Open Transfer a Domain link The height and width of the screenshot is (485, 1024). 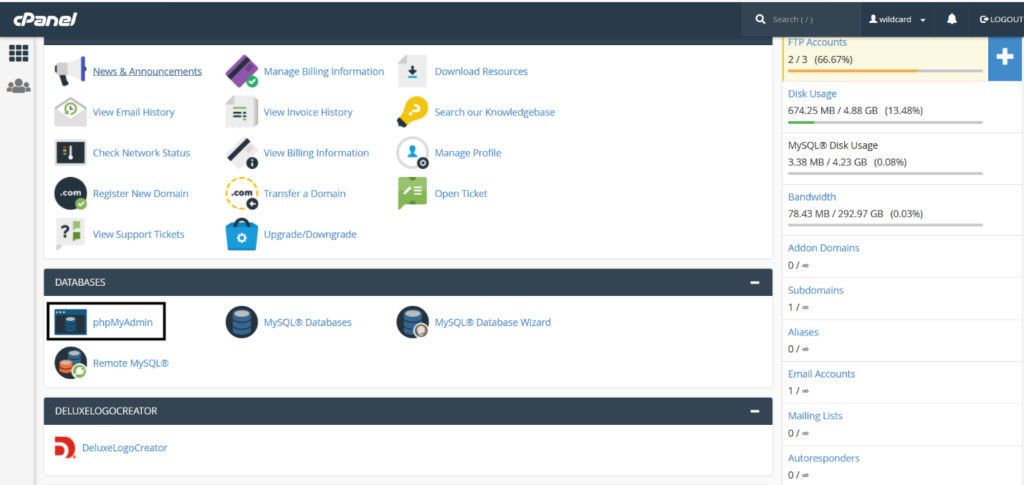305,194
